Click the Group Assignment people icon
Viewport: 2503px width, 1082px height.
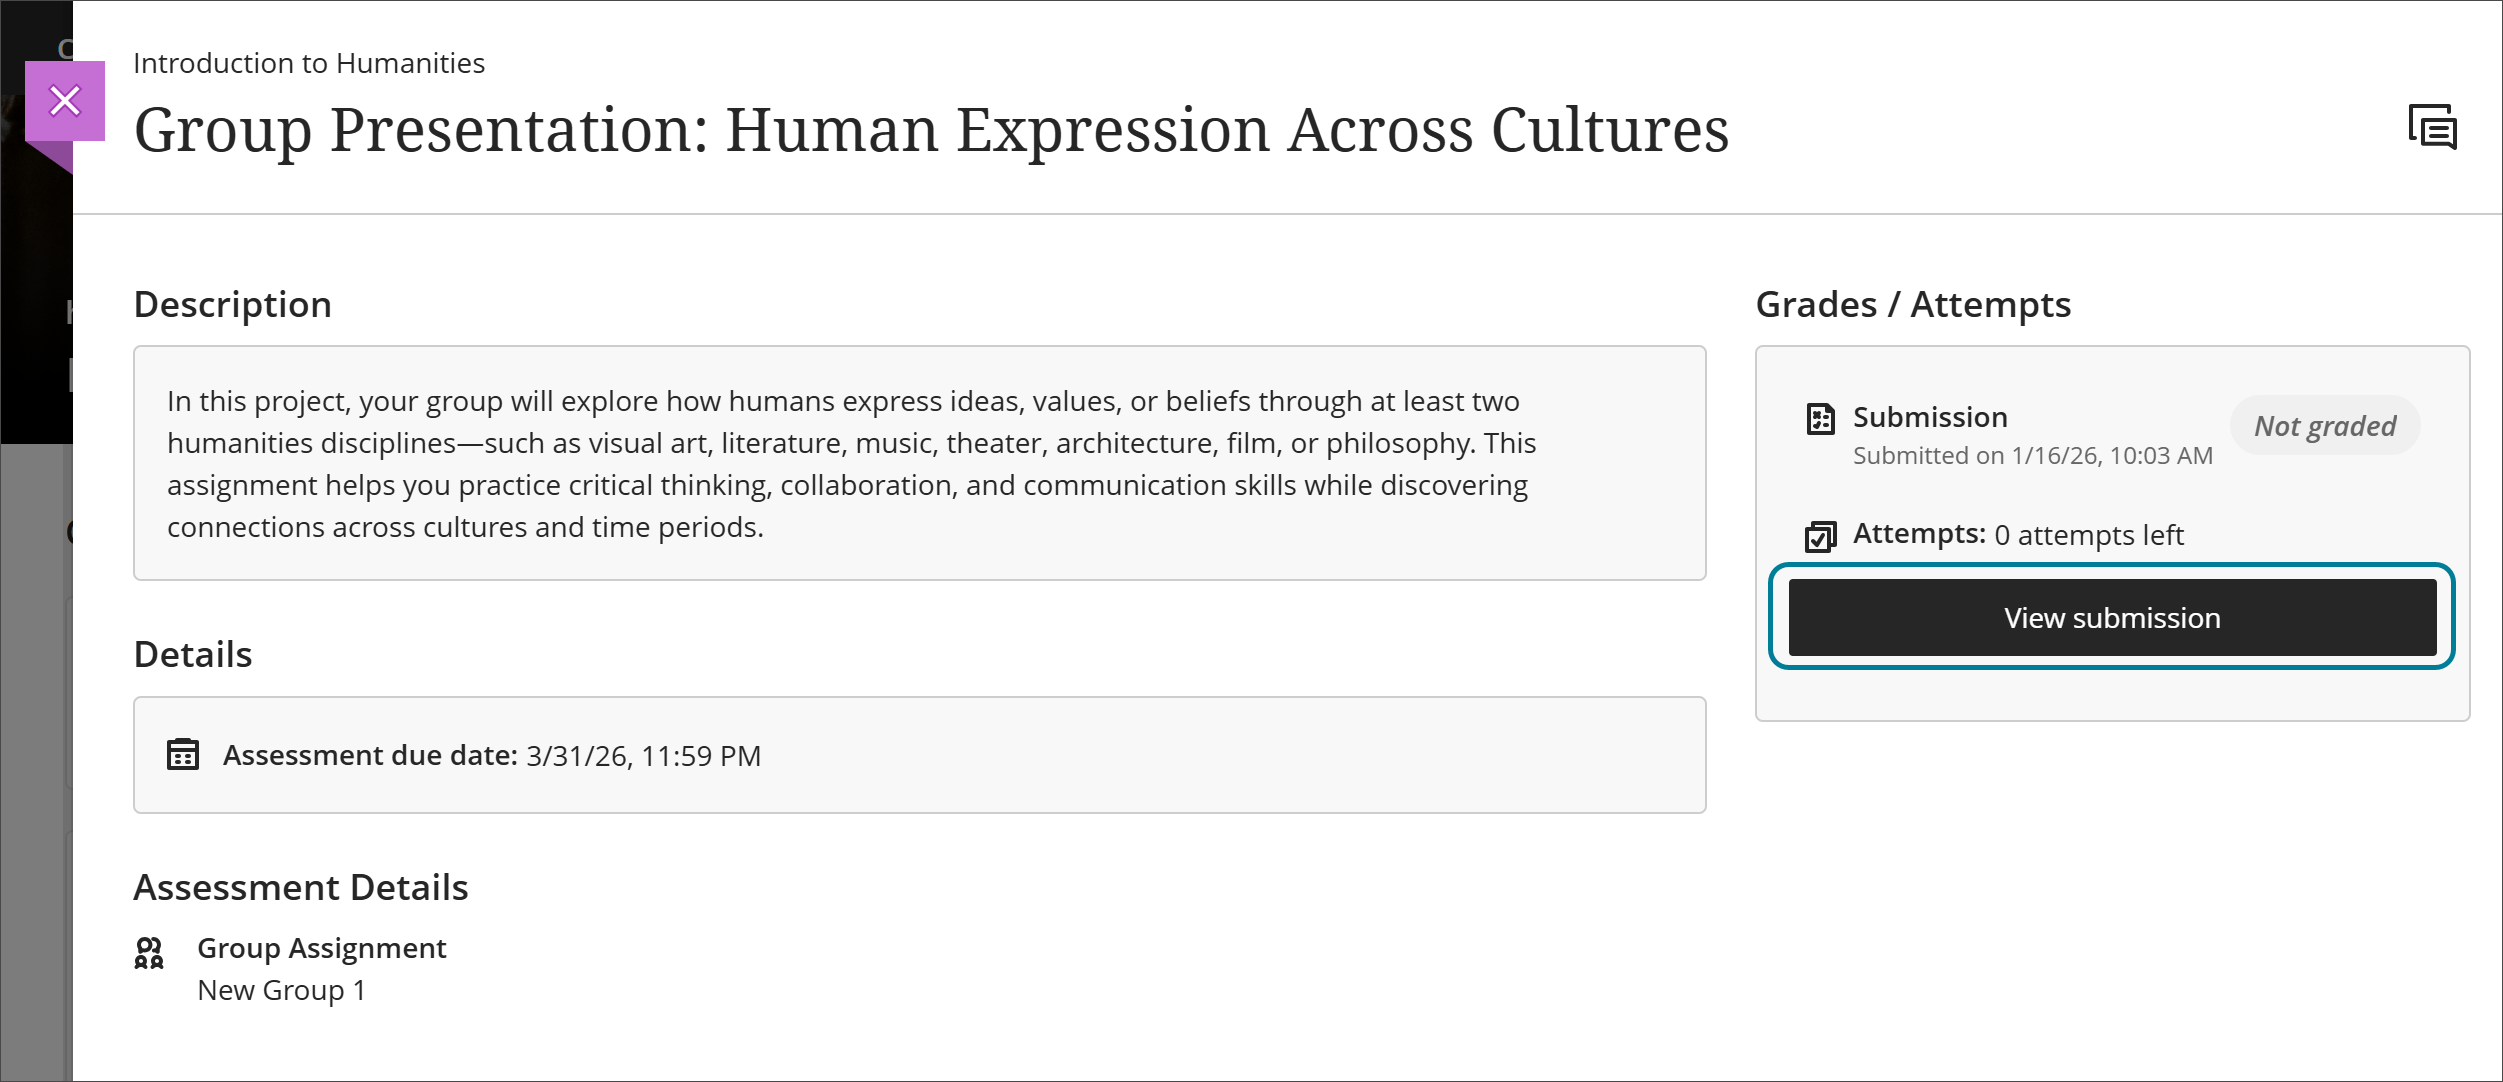149,956
